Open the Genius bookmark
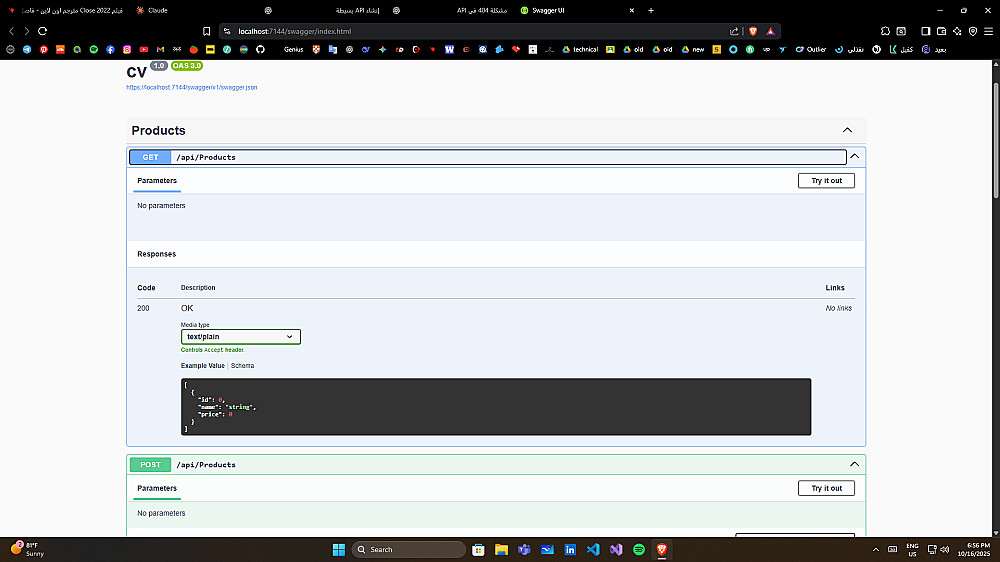This screenshot has height=562, width=1000. [x=293, y=49]
